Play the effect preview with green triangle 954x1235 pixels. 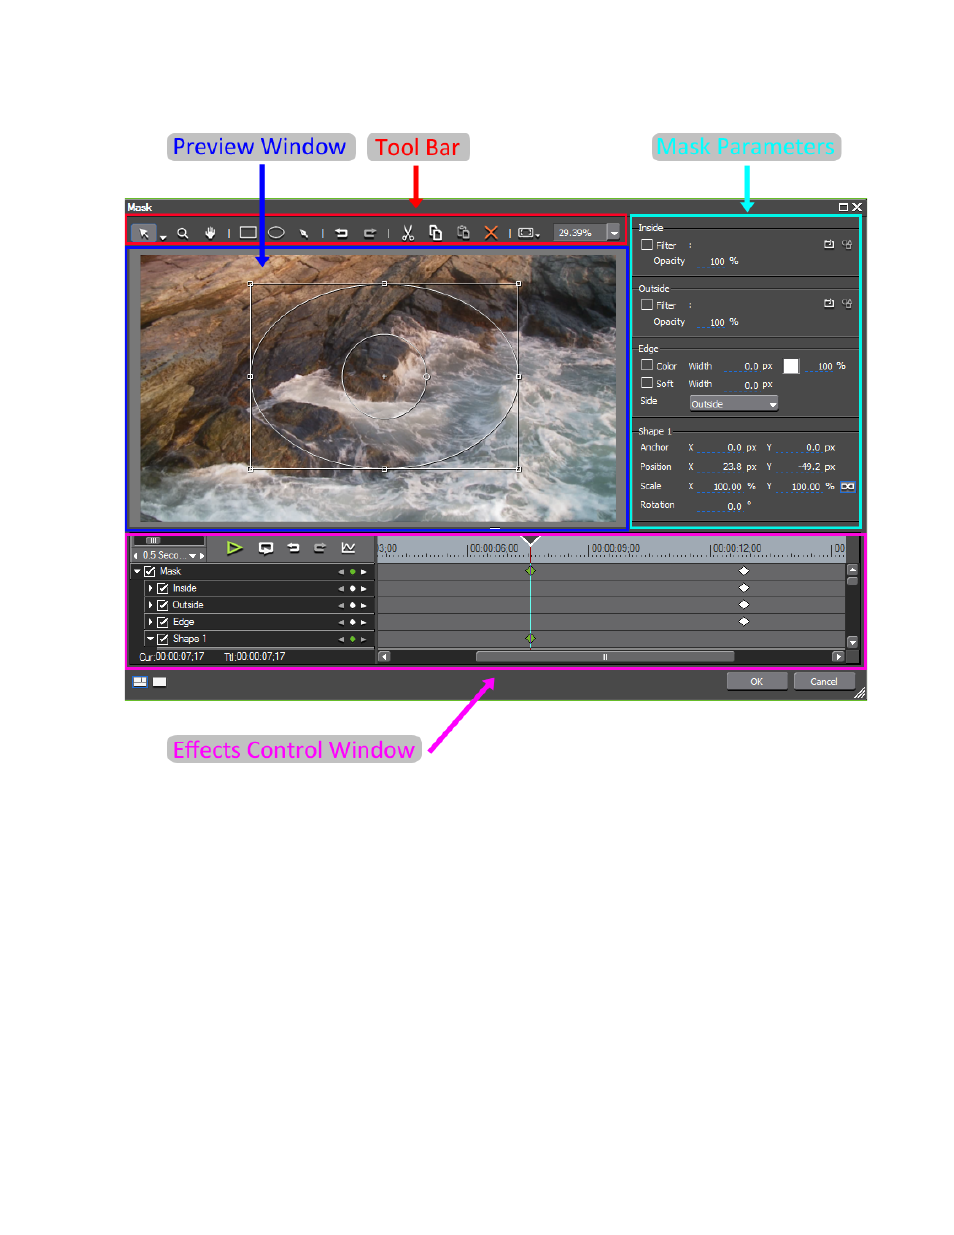tap(234, 548)
